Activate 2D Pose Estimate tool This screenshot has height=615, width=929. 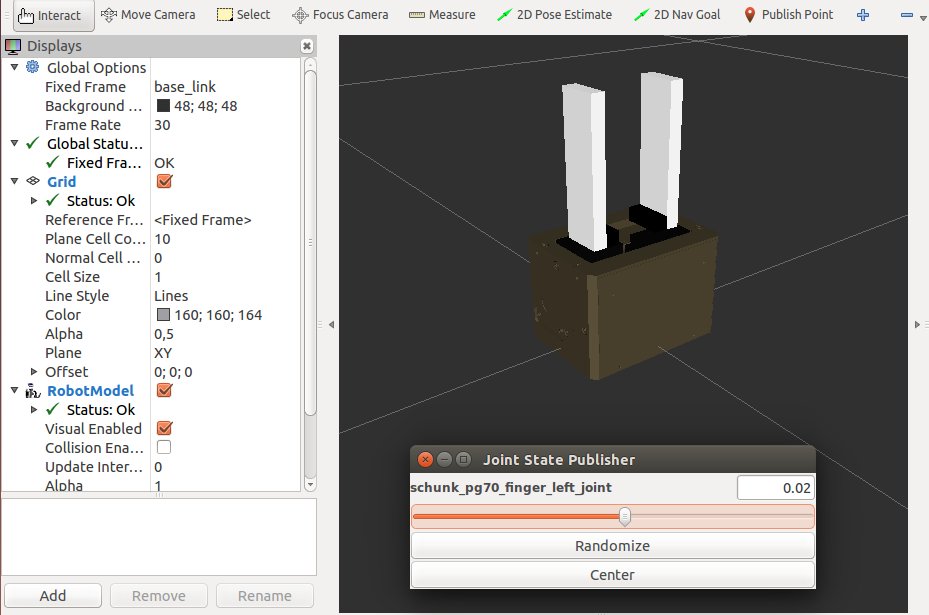pos(556,15)
